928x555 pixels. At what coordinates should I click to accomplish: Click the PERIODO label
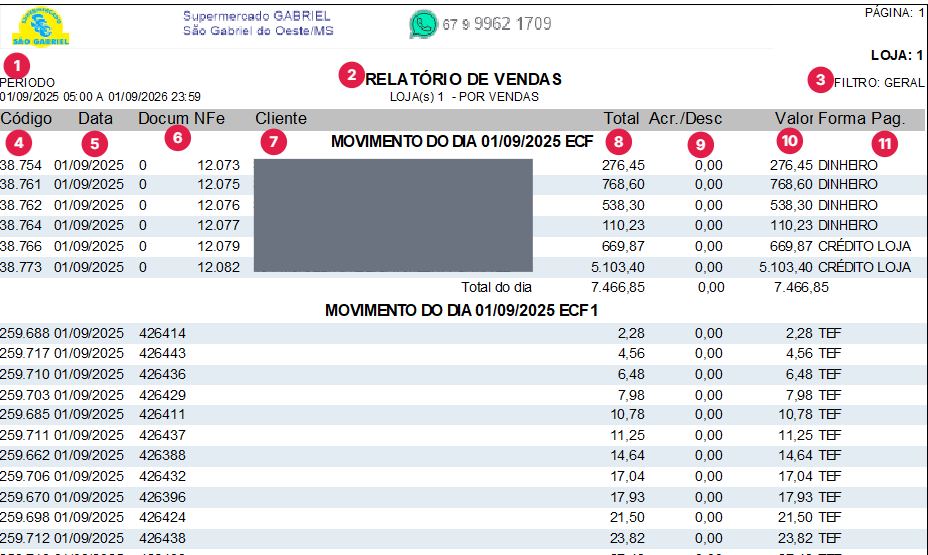27,83
